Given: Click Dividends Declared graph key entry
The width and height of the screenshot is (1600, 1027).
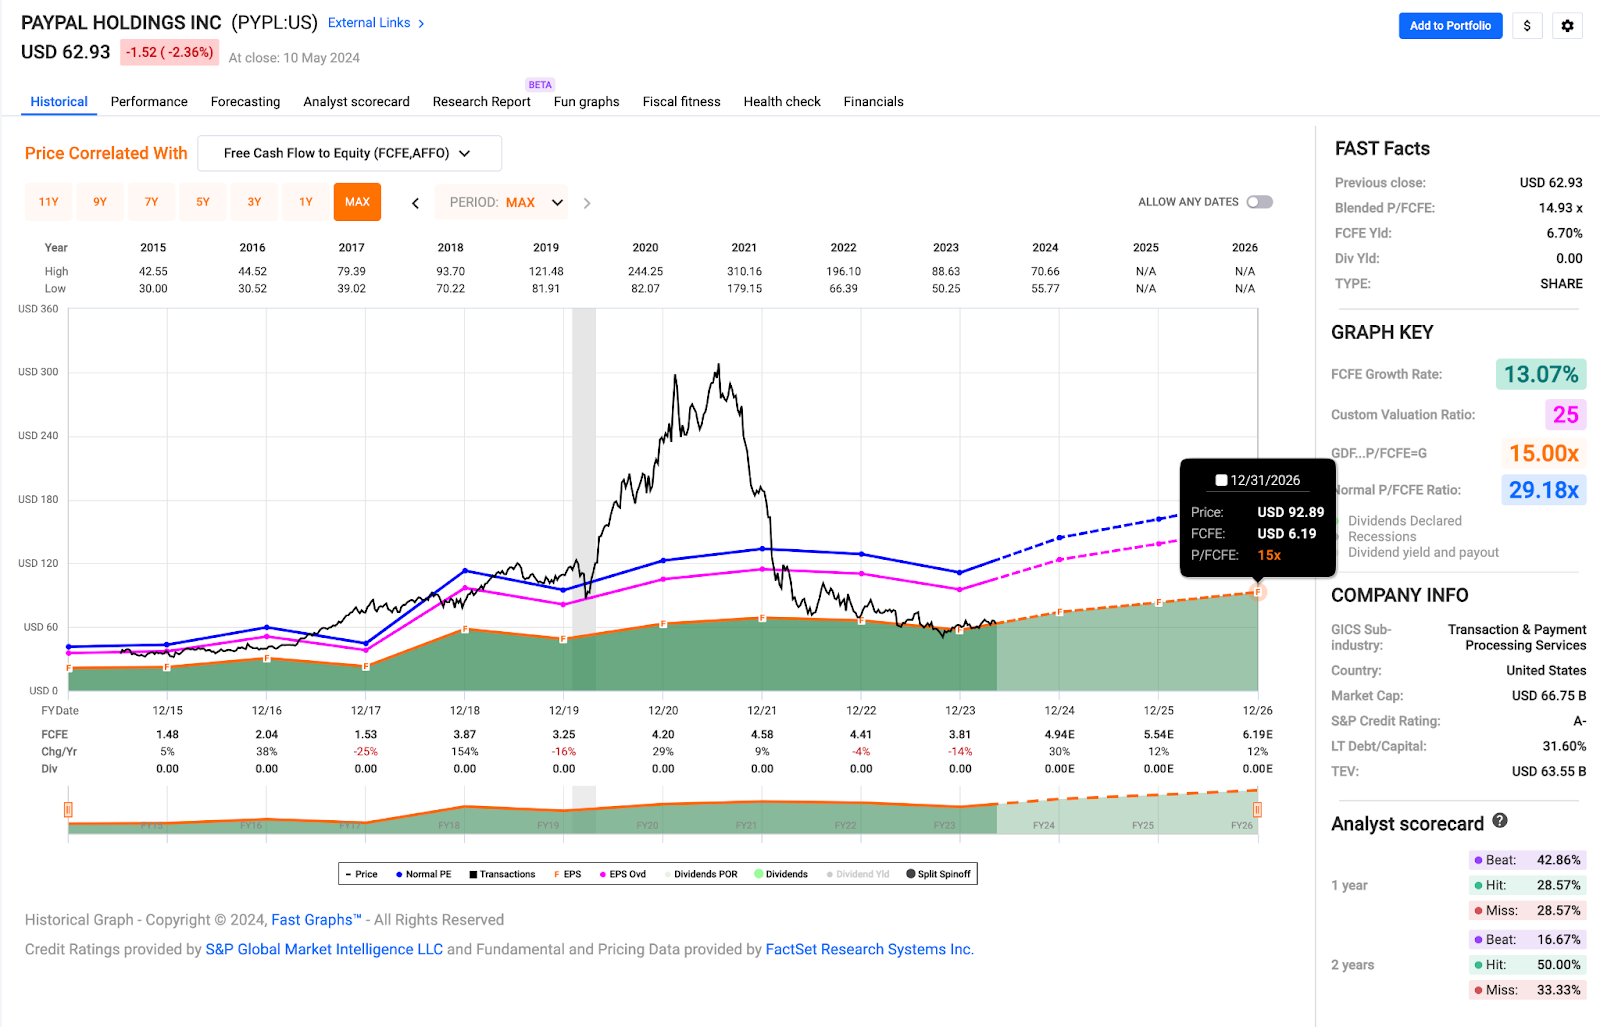Looking at the screenshot, I should coord(1404,521).
